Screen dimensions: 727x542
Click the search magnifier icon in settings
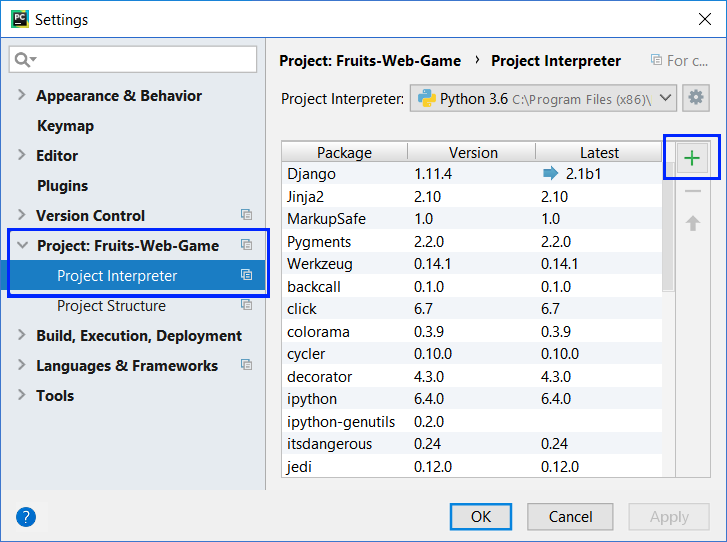click(24, 60)
